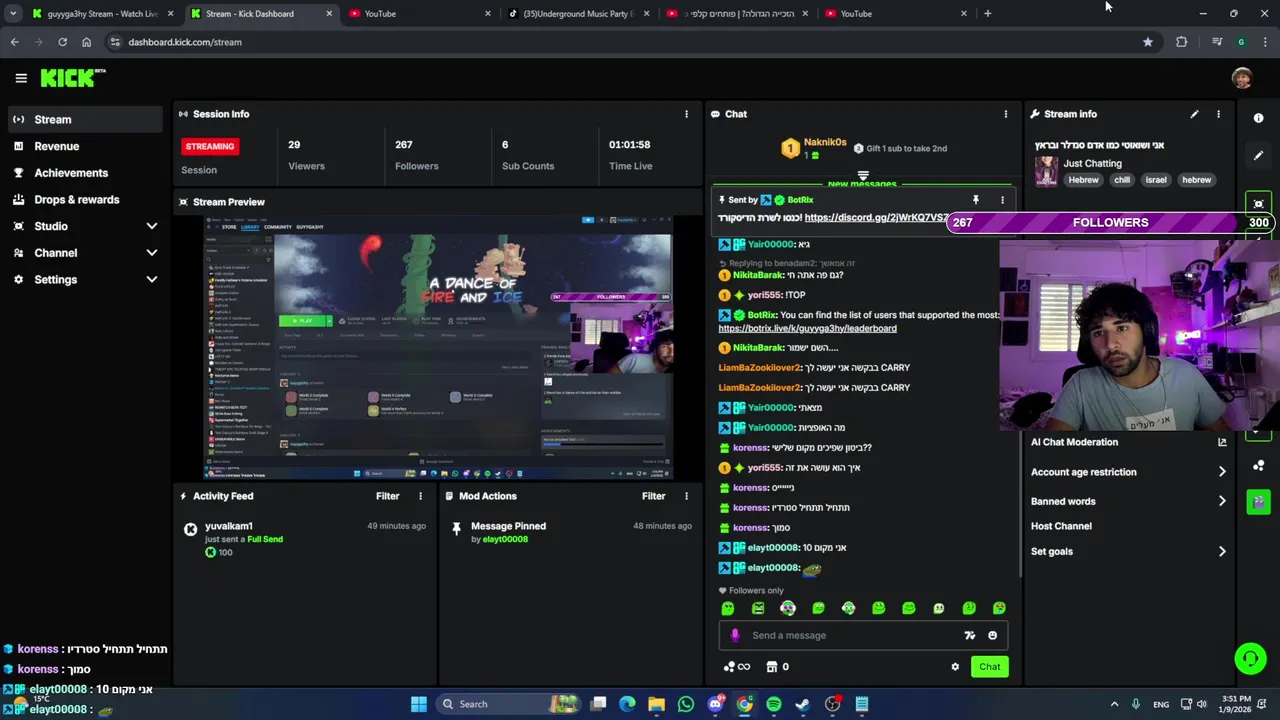
Task: Open a new browser tab
Action: coord(988,14)
